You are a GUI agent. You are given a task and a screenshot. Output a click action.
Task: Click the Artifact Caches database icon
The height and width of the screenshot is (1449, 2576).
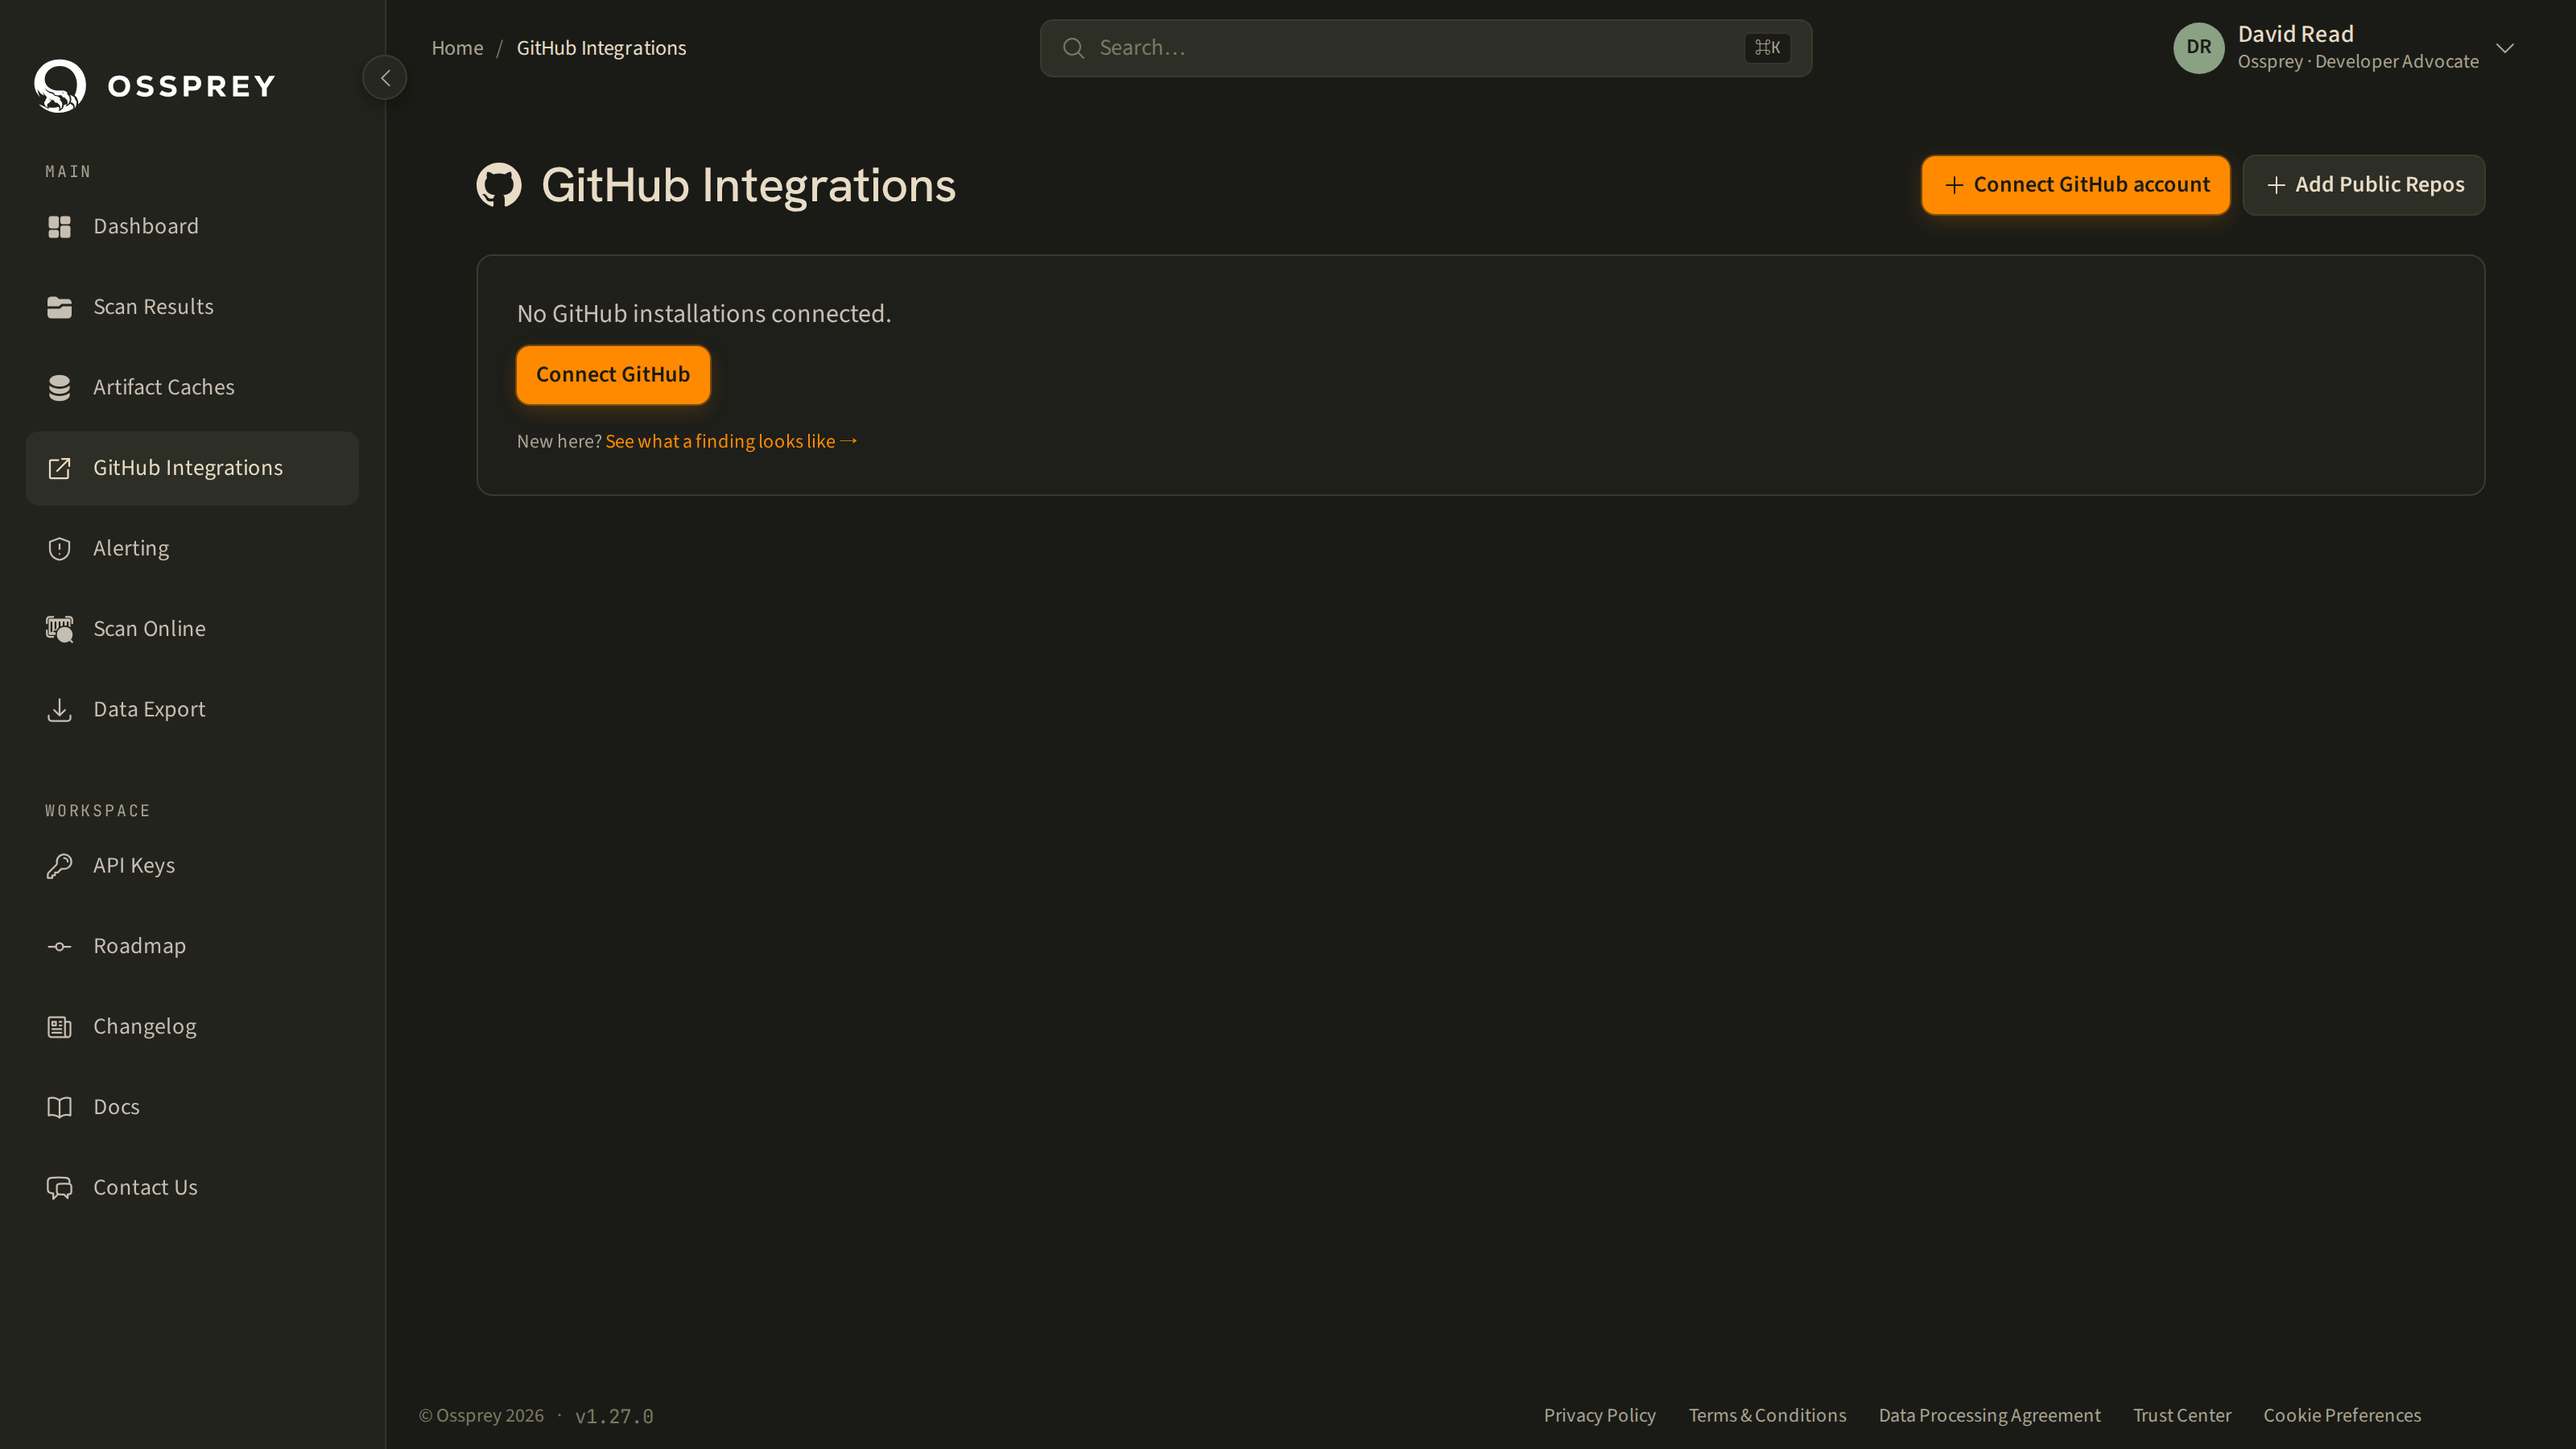pos(60,388)
